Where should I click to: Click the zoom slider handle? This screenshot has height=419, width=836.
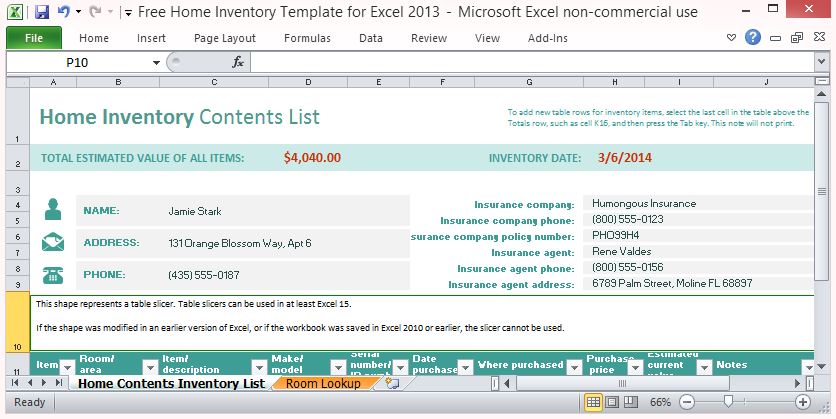(x=730, y=402)
